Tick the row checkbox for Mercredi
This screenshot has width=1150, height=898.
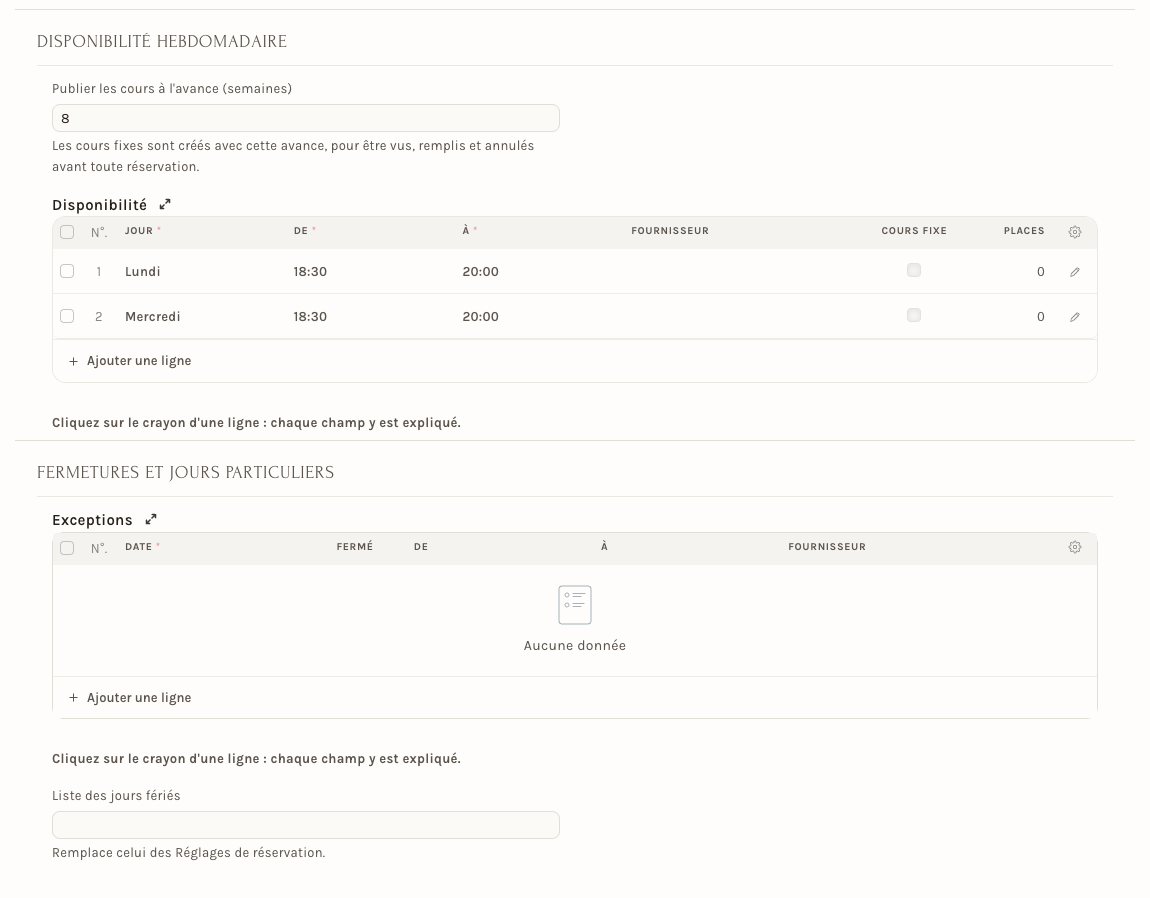67,316
